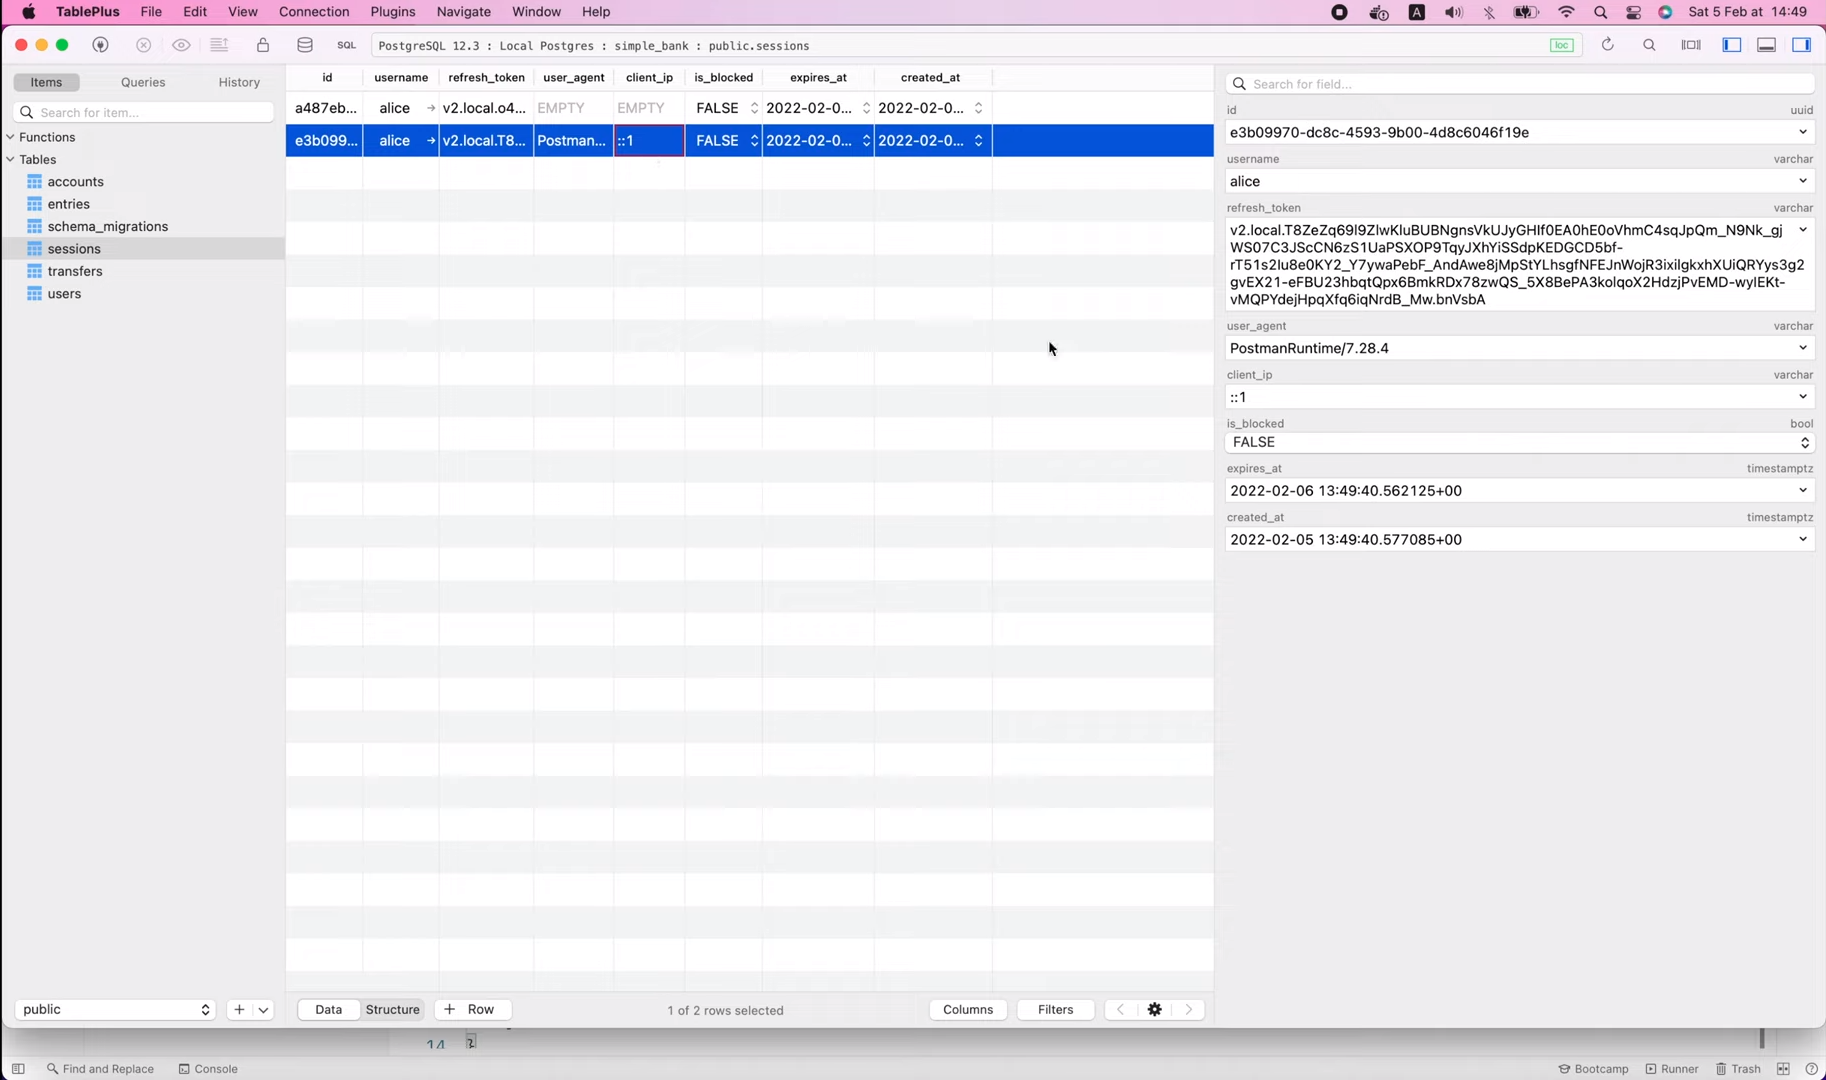The height and width of the screenshot is (1080, 1826).
Task: Open the chevron menu beside plus button
Action: 264,1010
